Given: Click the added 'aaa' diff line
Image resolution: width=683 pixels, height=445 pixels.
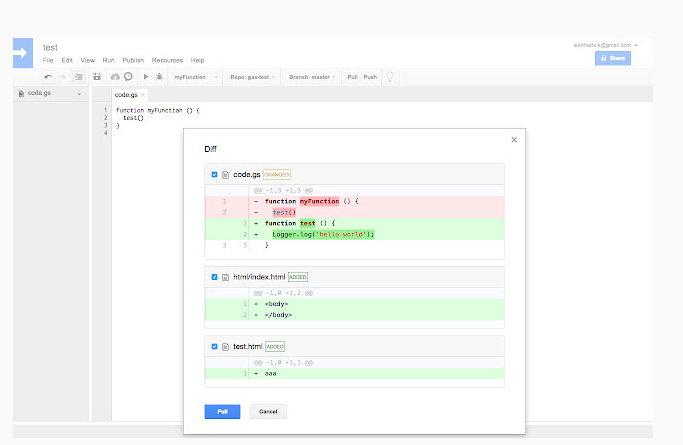Looking at the screenshot, I should 355,374.
